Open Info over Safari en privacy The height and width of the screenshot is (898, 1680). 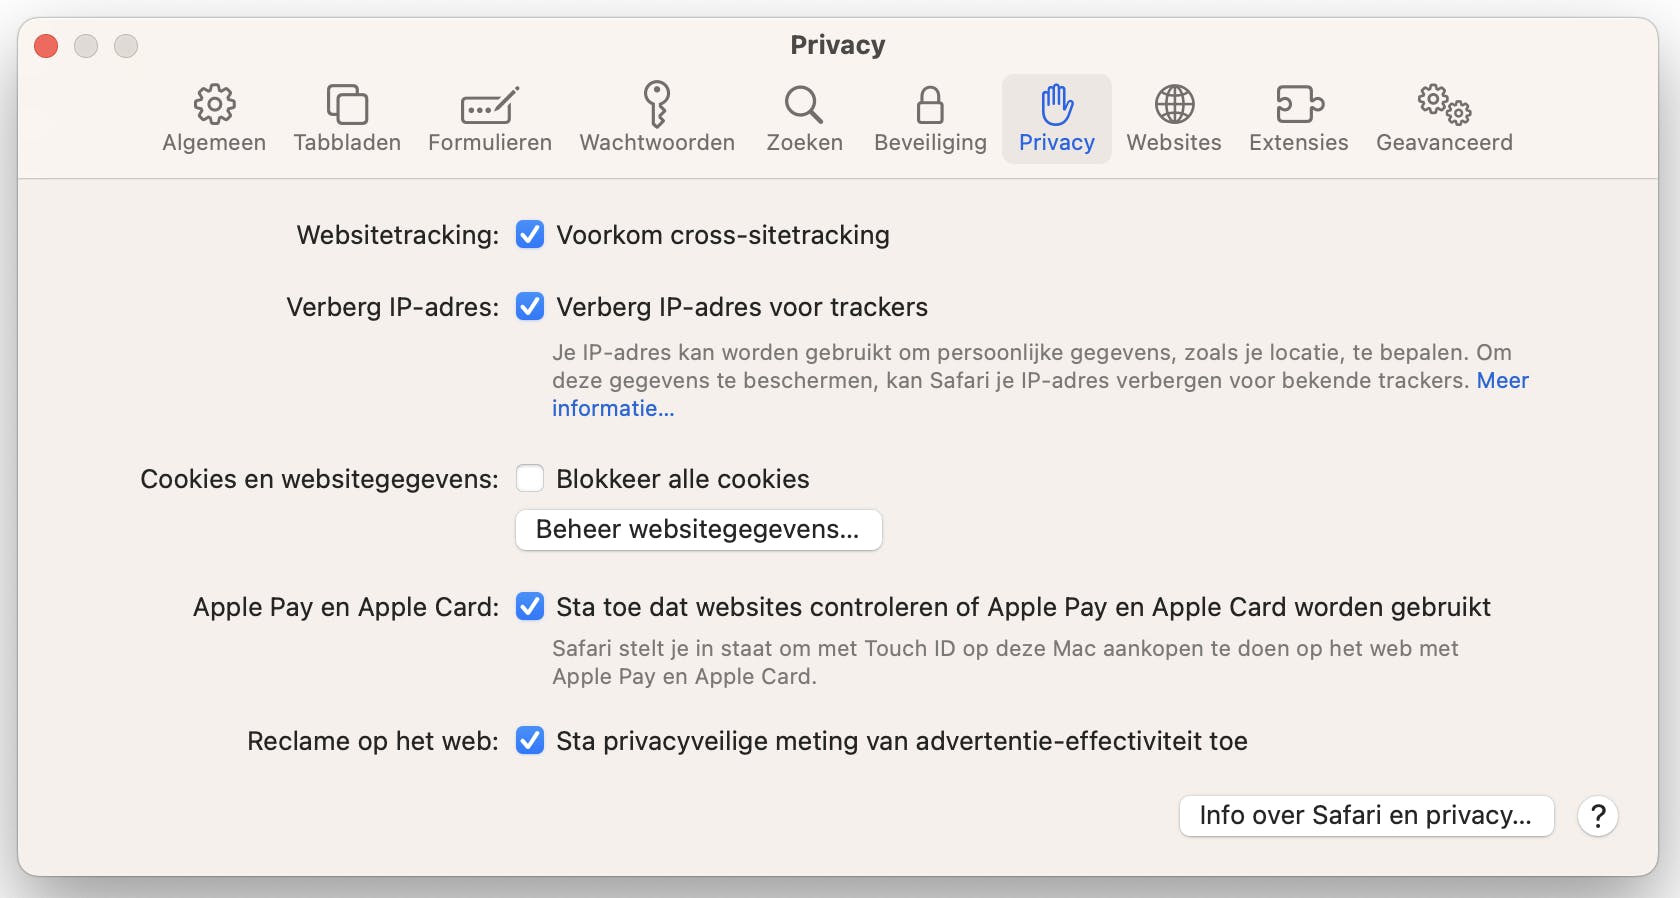[x=1366, y=816]
